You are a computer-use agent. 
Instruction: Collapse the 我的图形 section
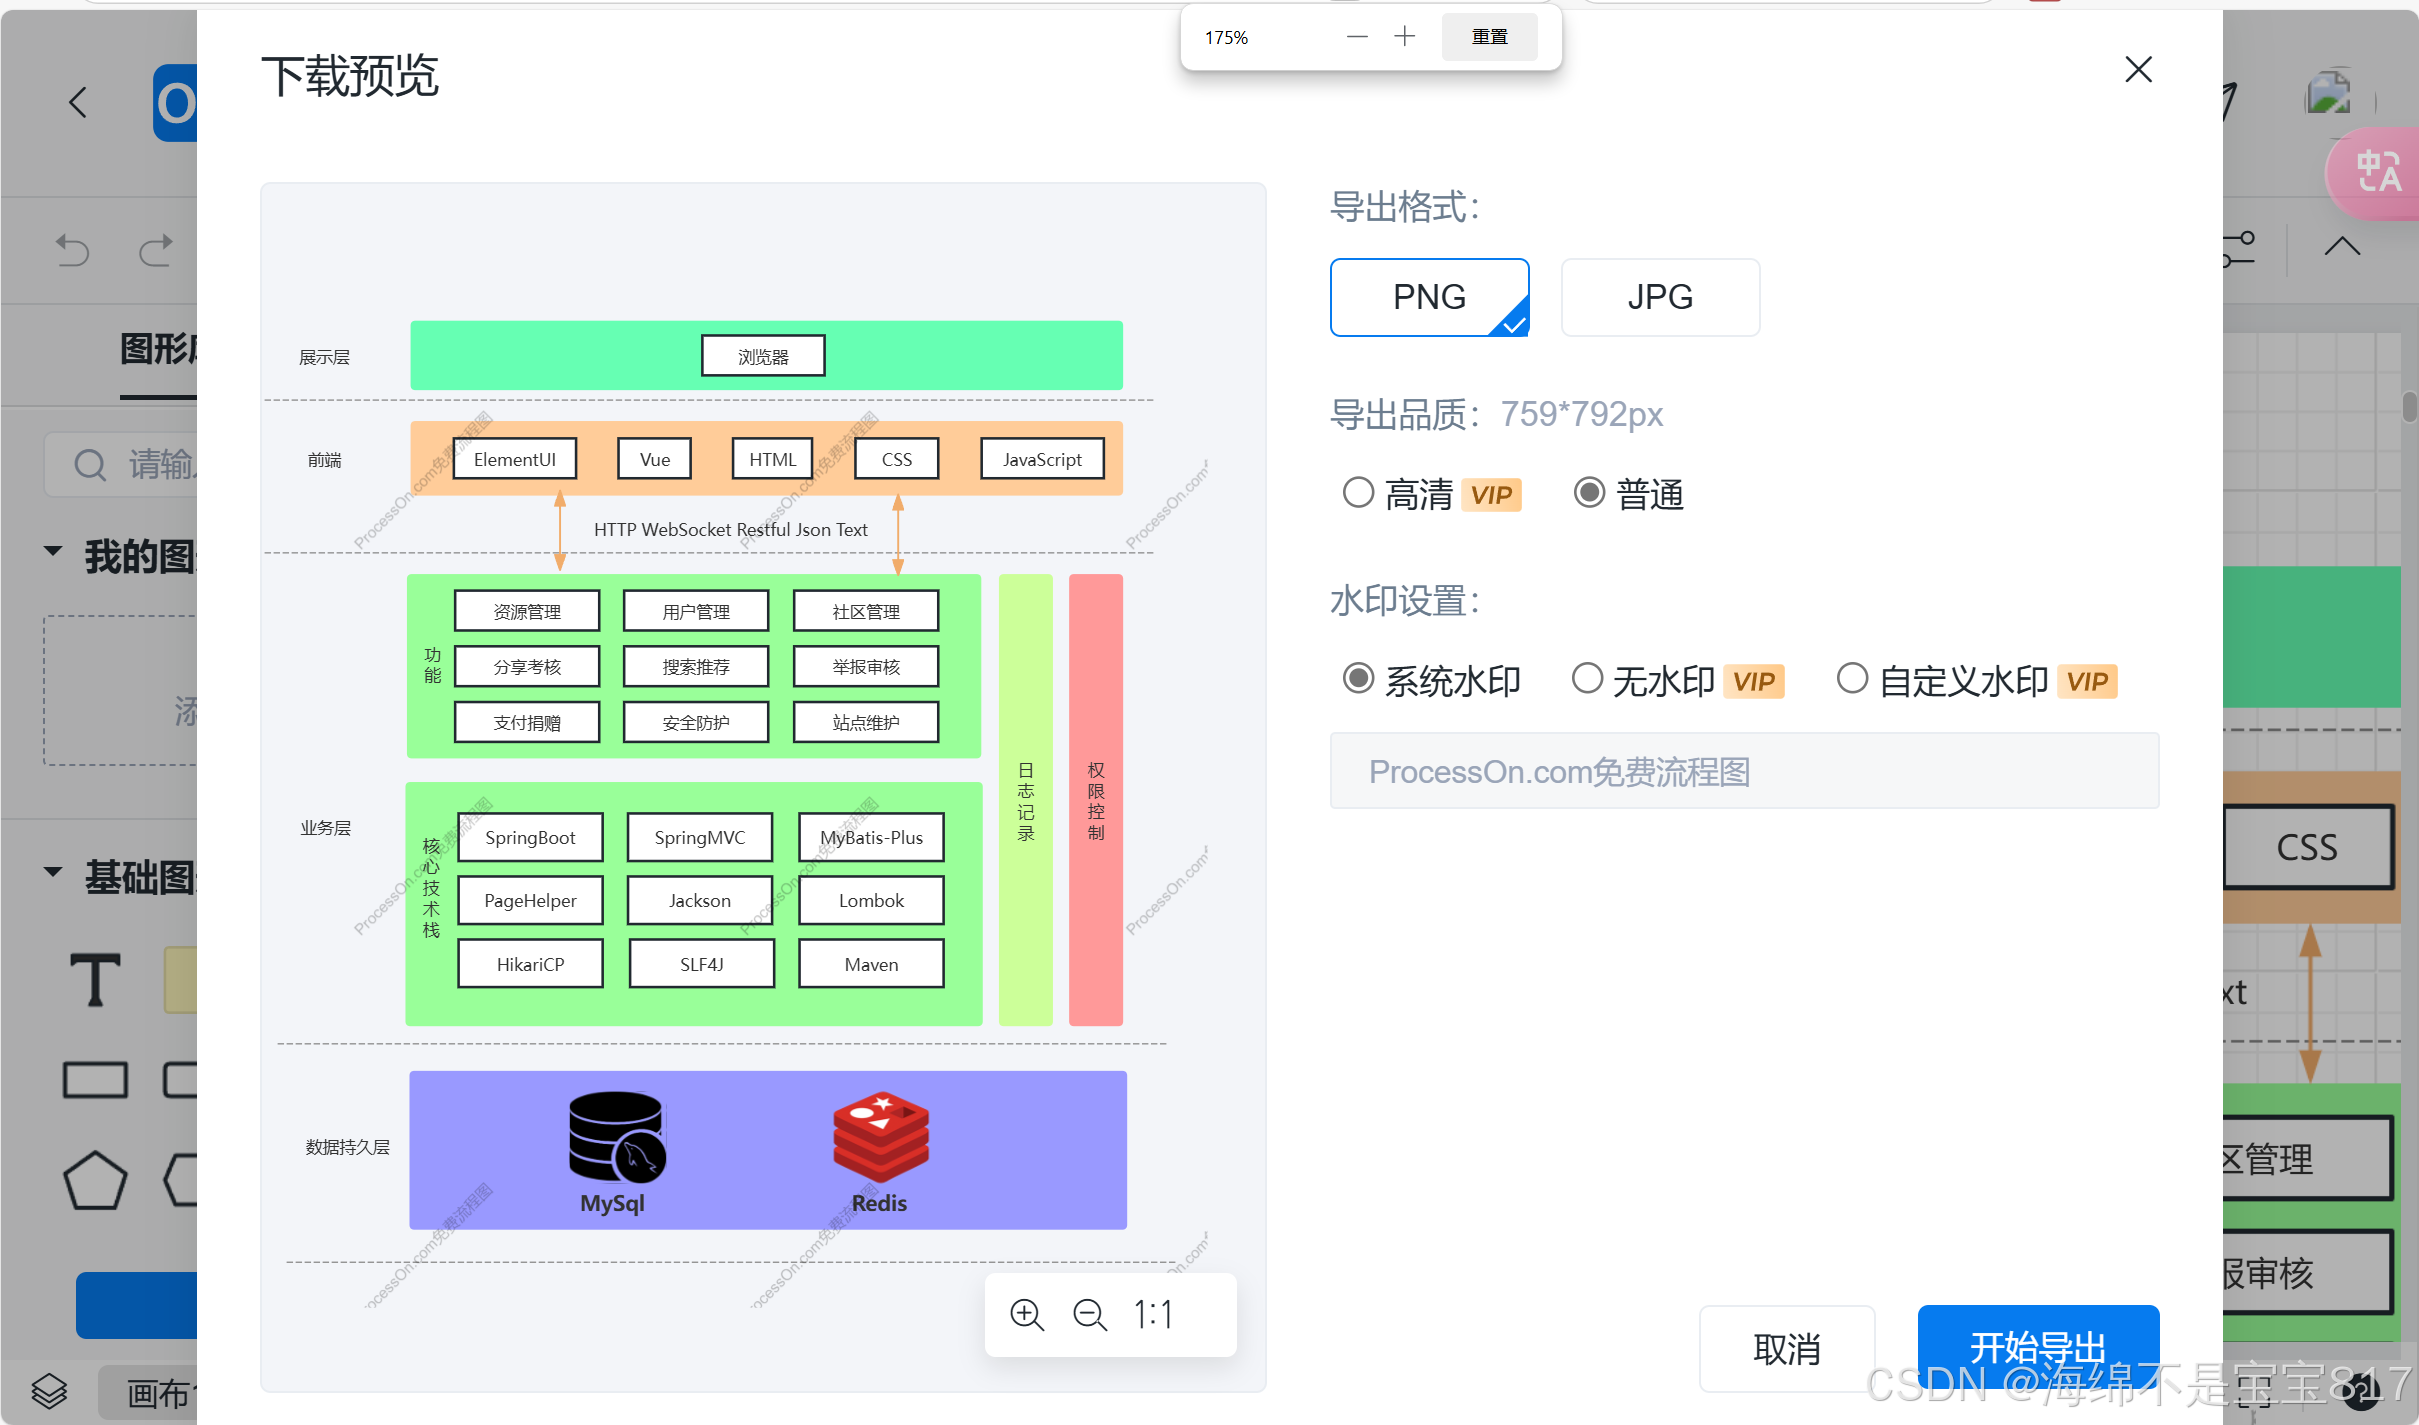tap(53, 552)
